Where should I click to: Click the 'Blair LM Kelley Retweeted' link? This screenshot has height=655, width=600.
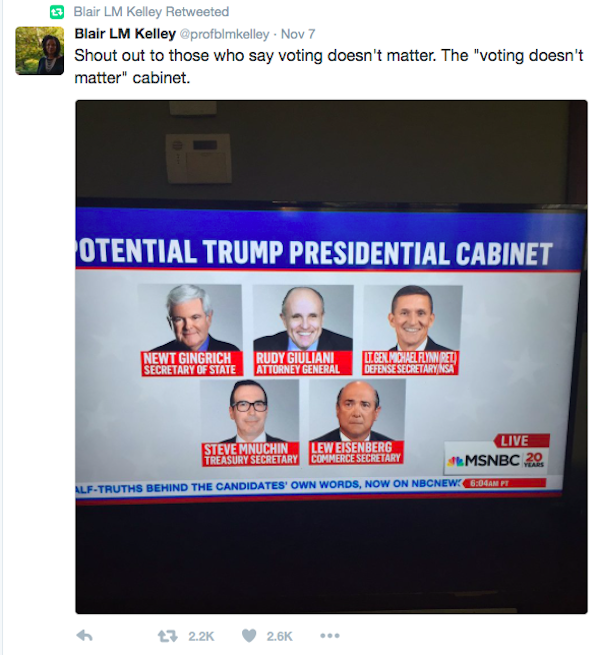(x=151, y=12)
